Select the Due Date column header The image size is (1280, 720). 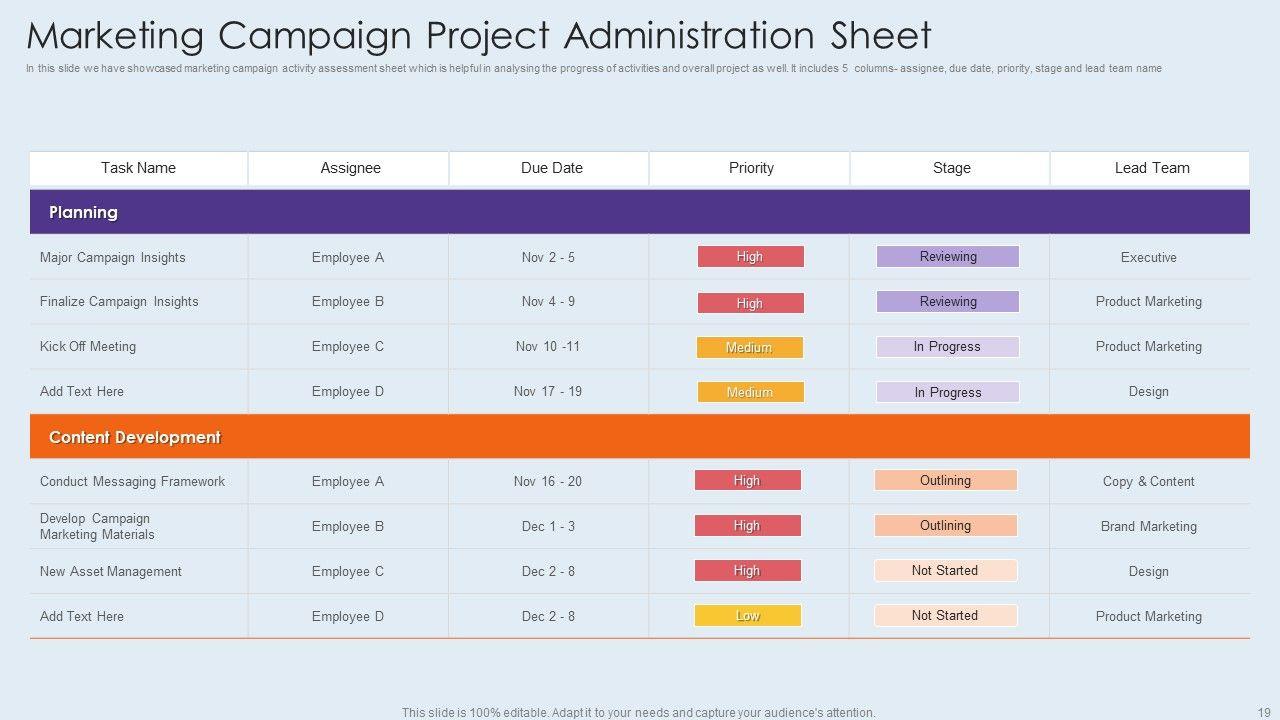click(x=551, y=168)
